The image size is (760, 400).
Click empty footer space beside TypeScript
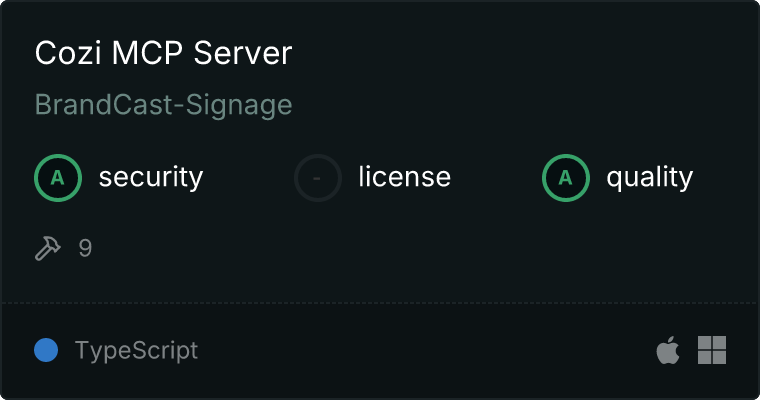tap(420, 350)
